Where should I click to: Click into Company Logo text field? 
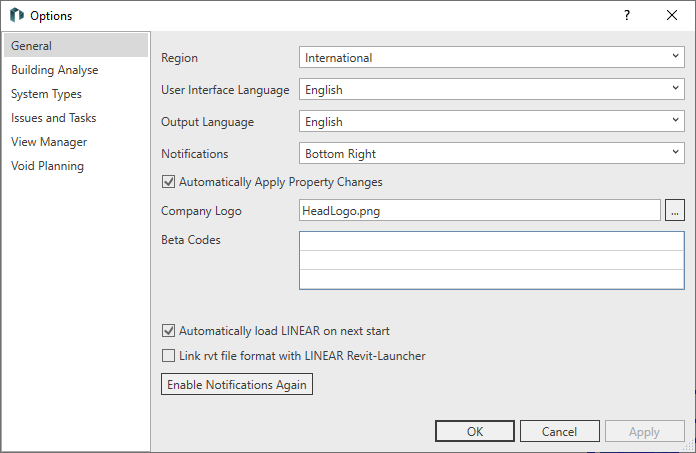coord(479,210)
